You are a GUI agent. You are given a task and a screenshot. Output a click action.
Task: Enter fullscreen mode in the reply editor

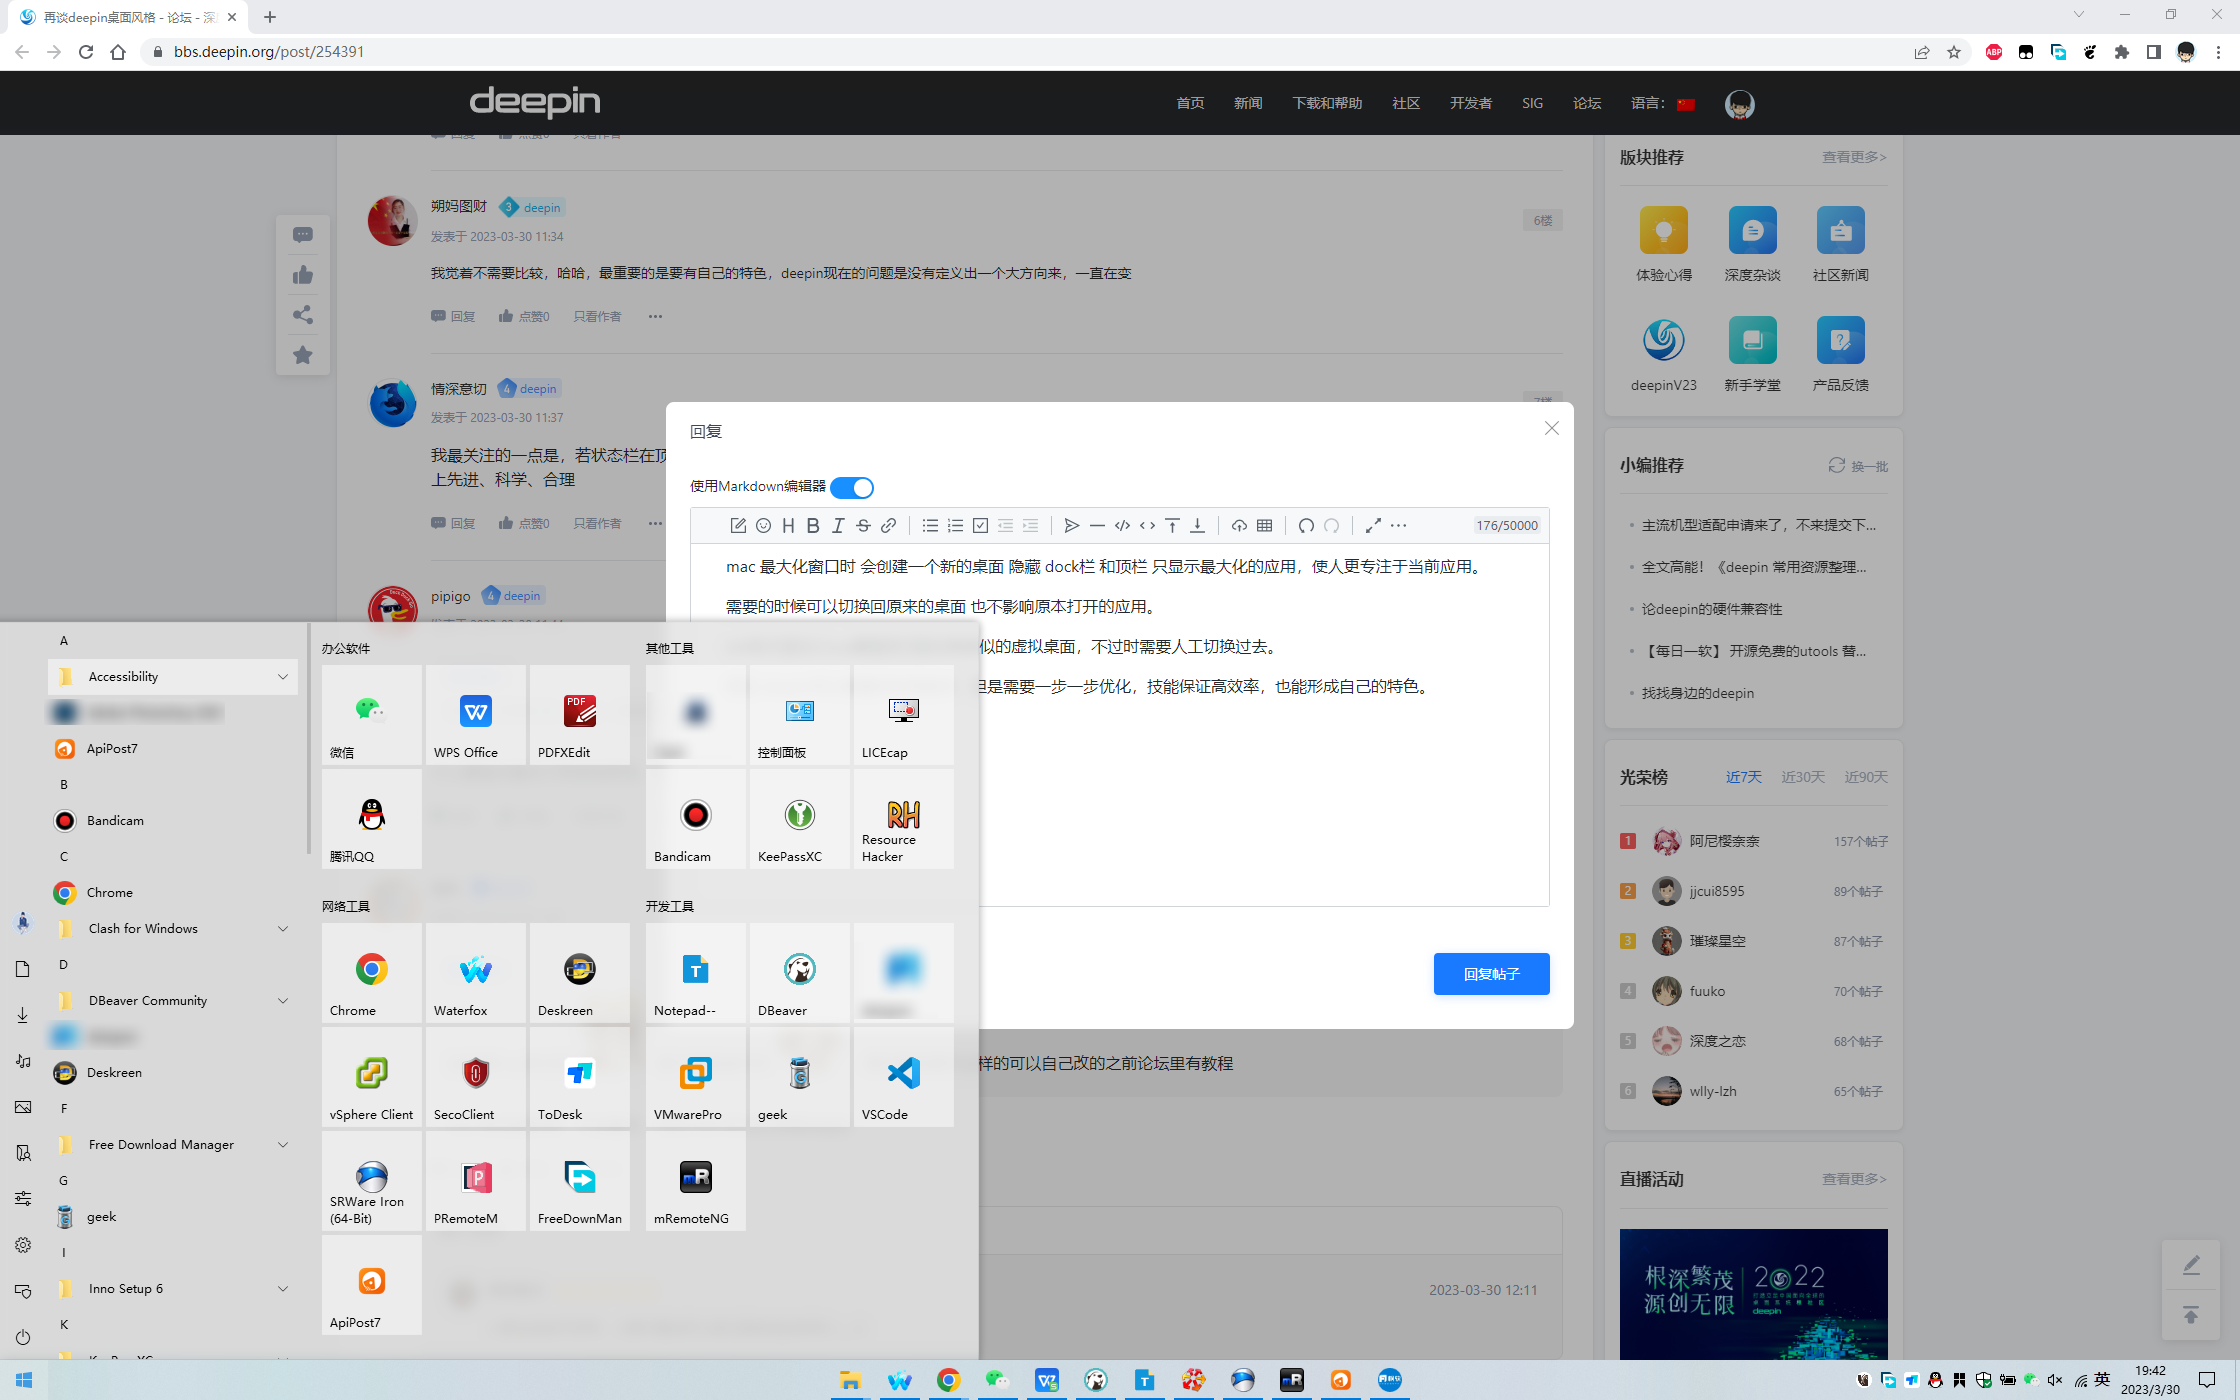[1373, 525]
